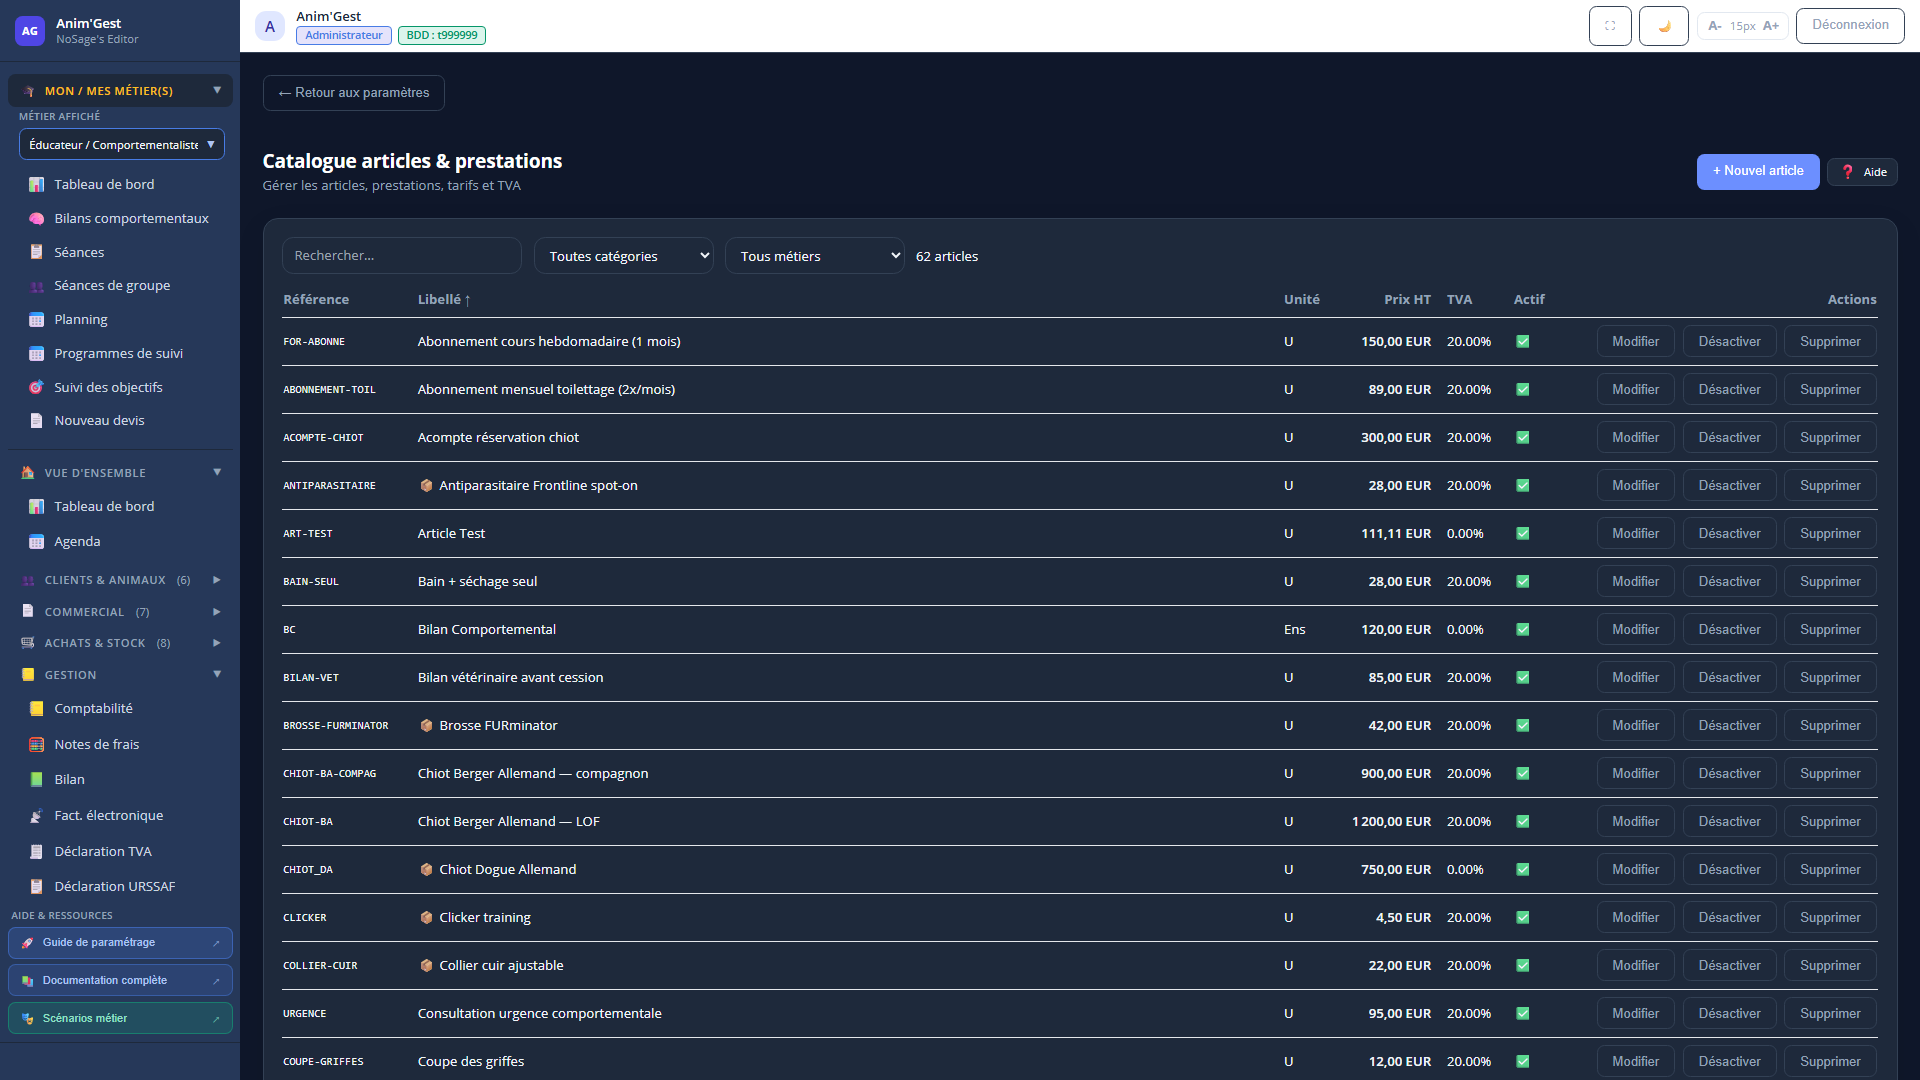Sort by the Libellé column header

pos(444,299)
